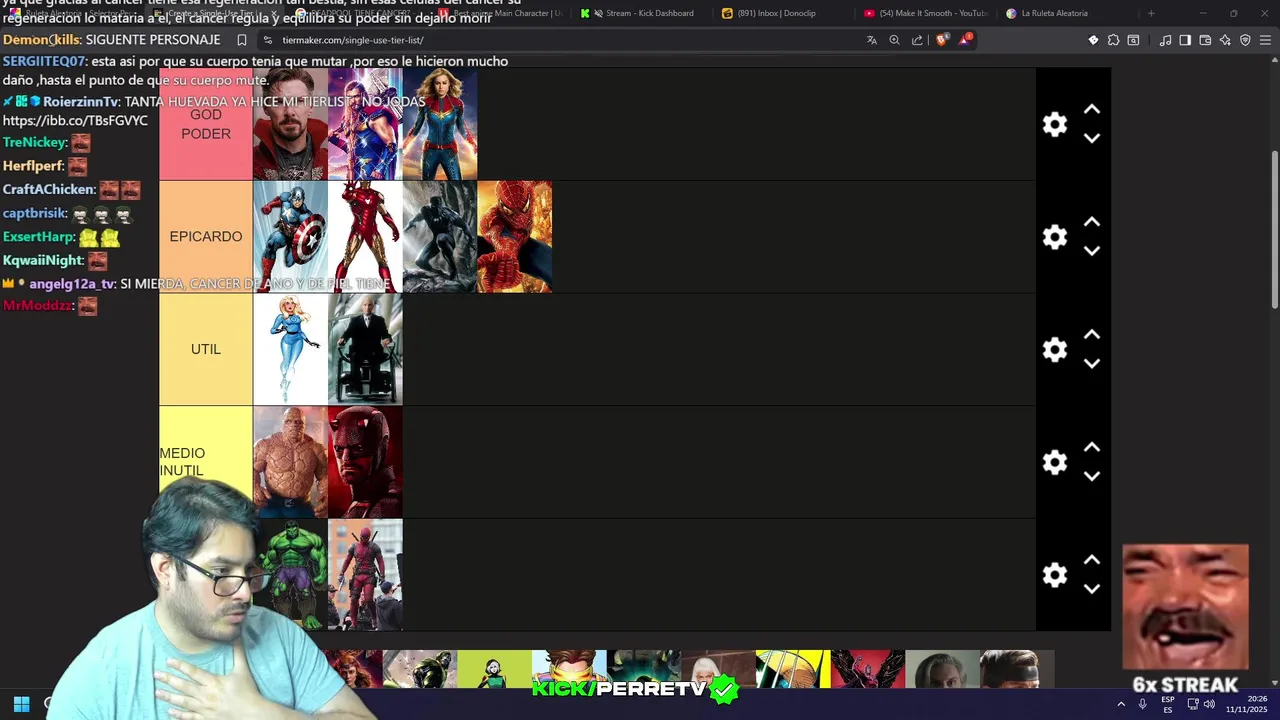Move UTIL tier down with arrow
This screenshot has height=720, width=1280.
click(x=1092, y=363)
